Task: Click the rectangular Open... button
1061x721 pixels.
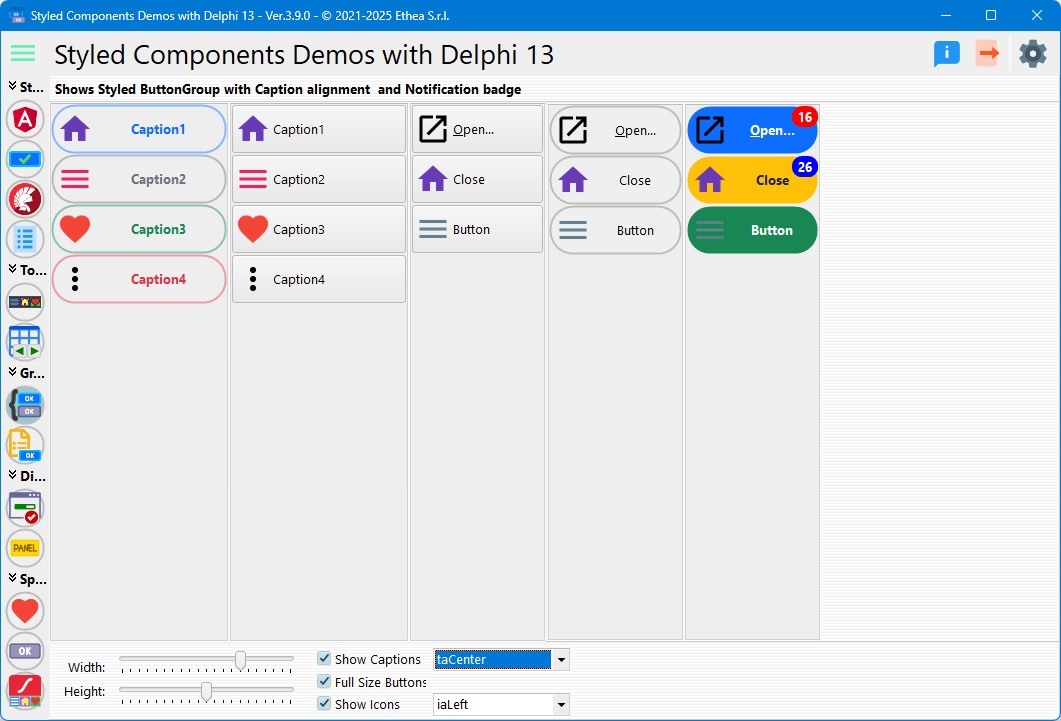Action: [478, 129]
